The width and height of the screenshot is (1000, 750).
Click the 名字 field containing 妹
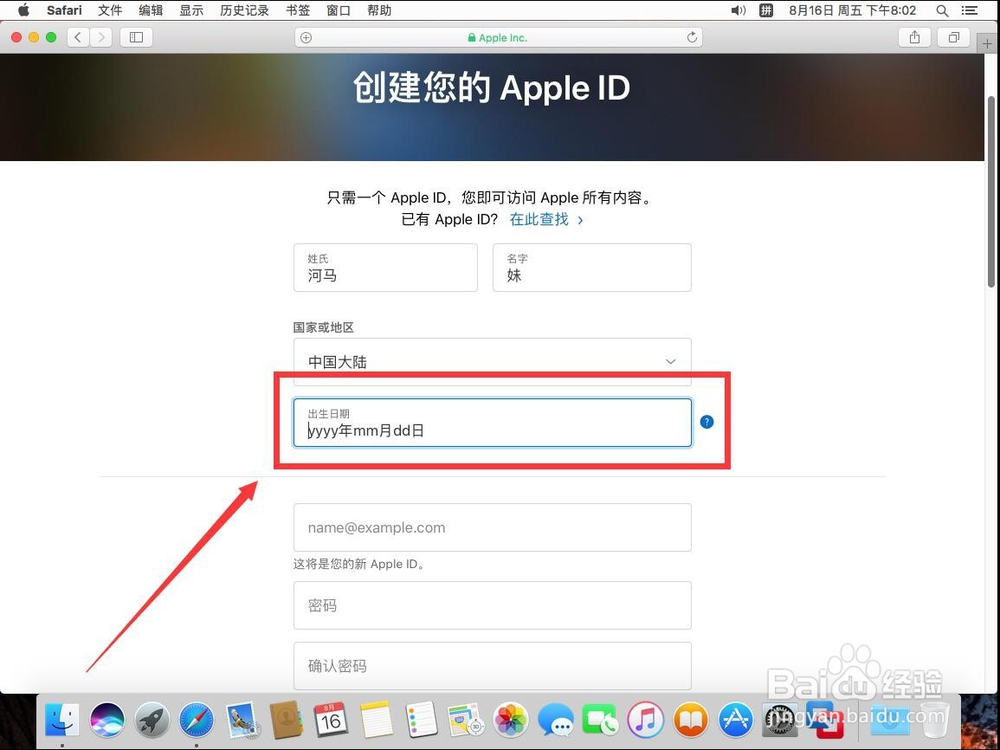tap(592, 267)
